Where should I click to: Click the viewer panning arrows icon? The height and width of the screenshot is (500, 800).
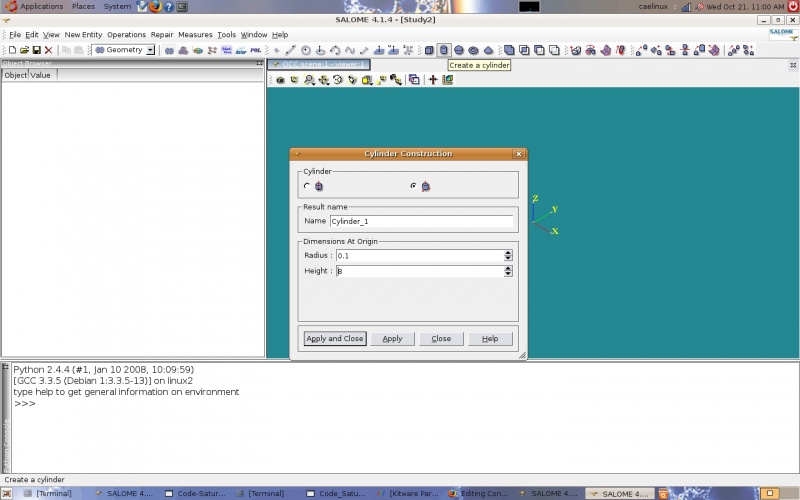point(323,80)
